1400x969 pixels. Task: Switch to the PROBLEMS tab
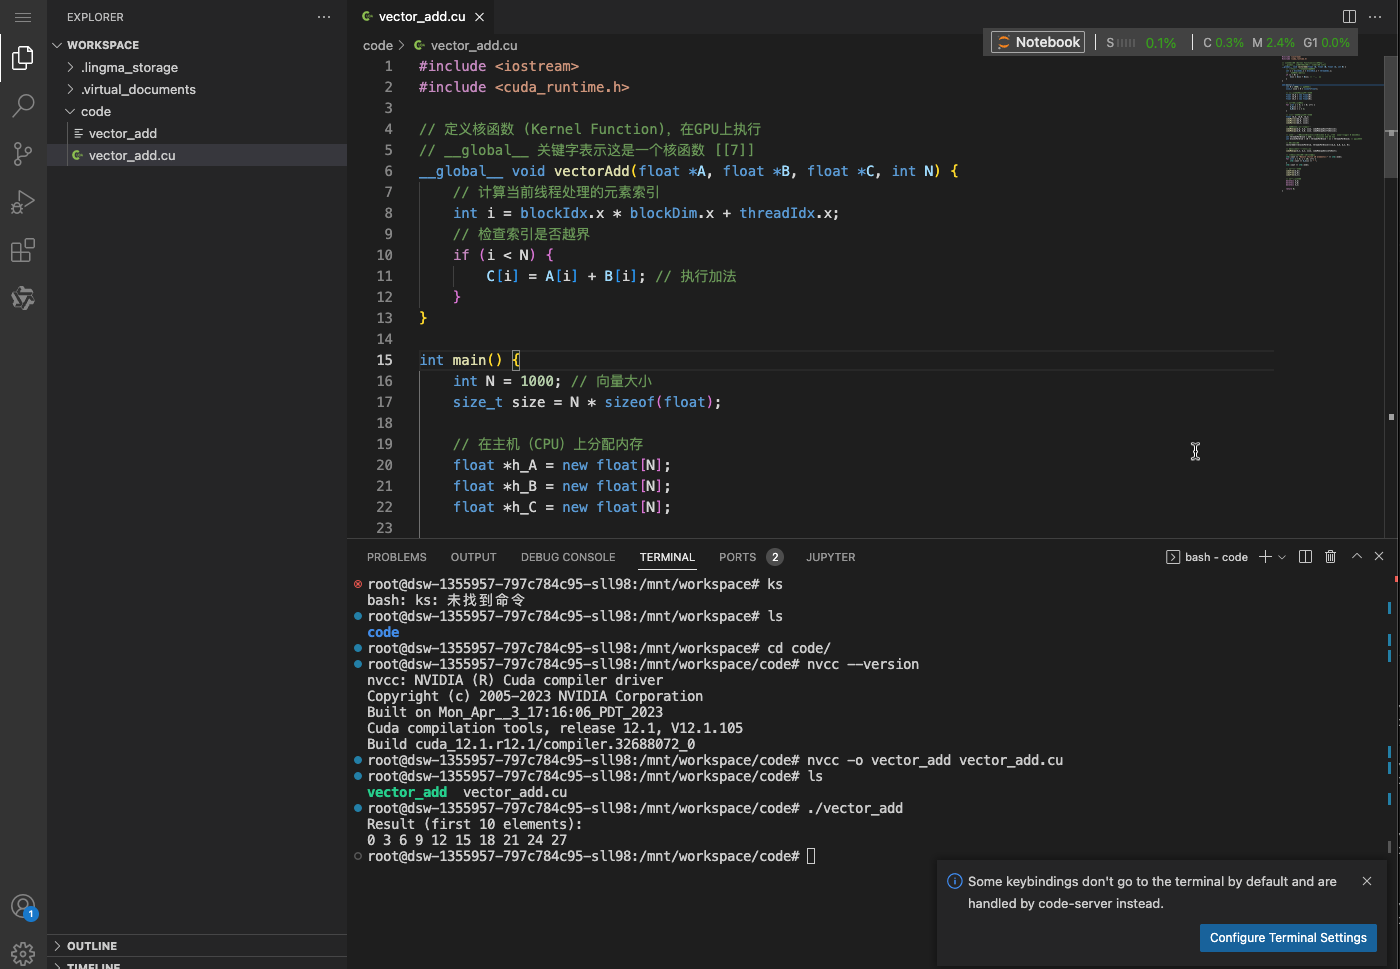(x=397, y=557)
